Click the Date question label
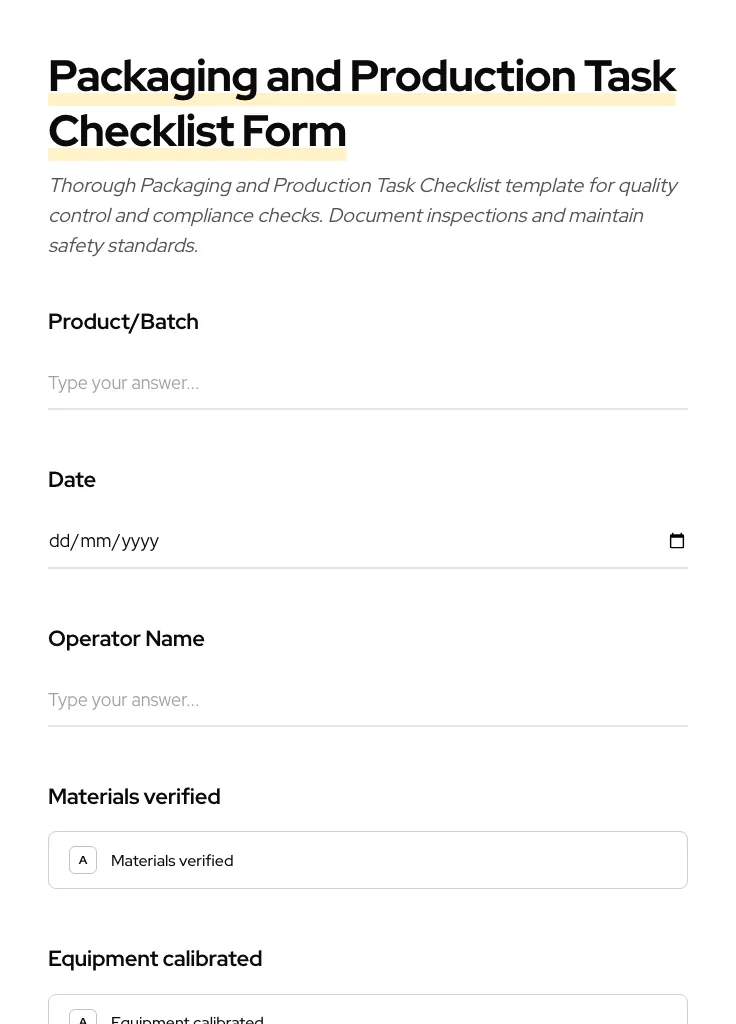This screenshot has height=1024, width=736. [x=72, y=479]
